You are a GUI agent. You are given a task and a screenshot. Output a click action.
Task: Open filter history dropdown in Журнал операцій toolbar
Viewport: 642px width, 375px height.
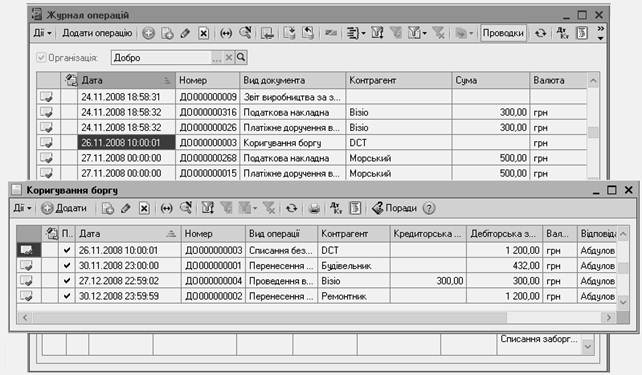[x=417, y=33]
